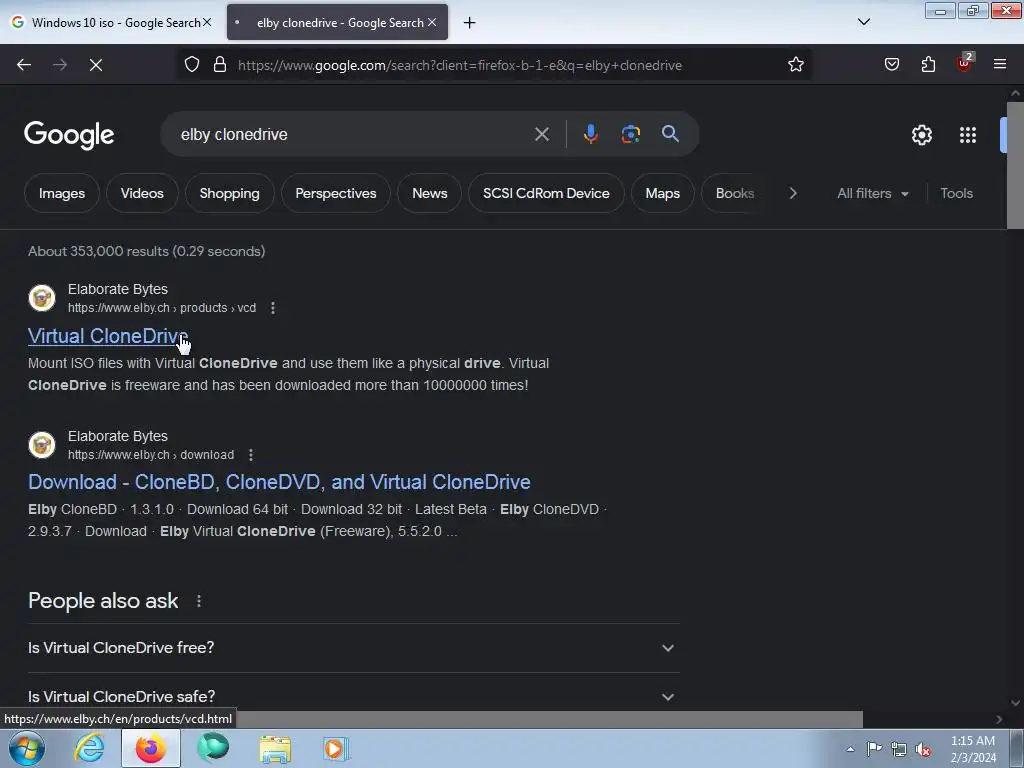Open options menu for the elby.ch download result
Image resolution: width=1024 pixels, height=768 pixels.
pos(251,455)
